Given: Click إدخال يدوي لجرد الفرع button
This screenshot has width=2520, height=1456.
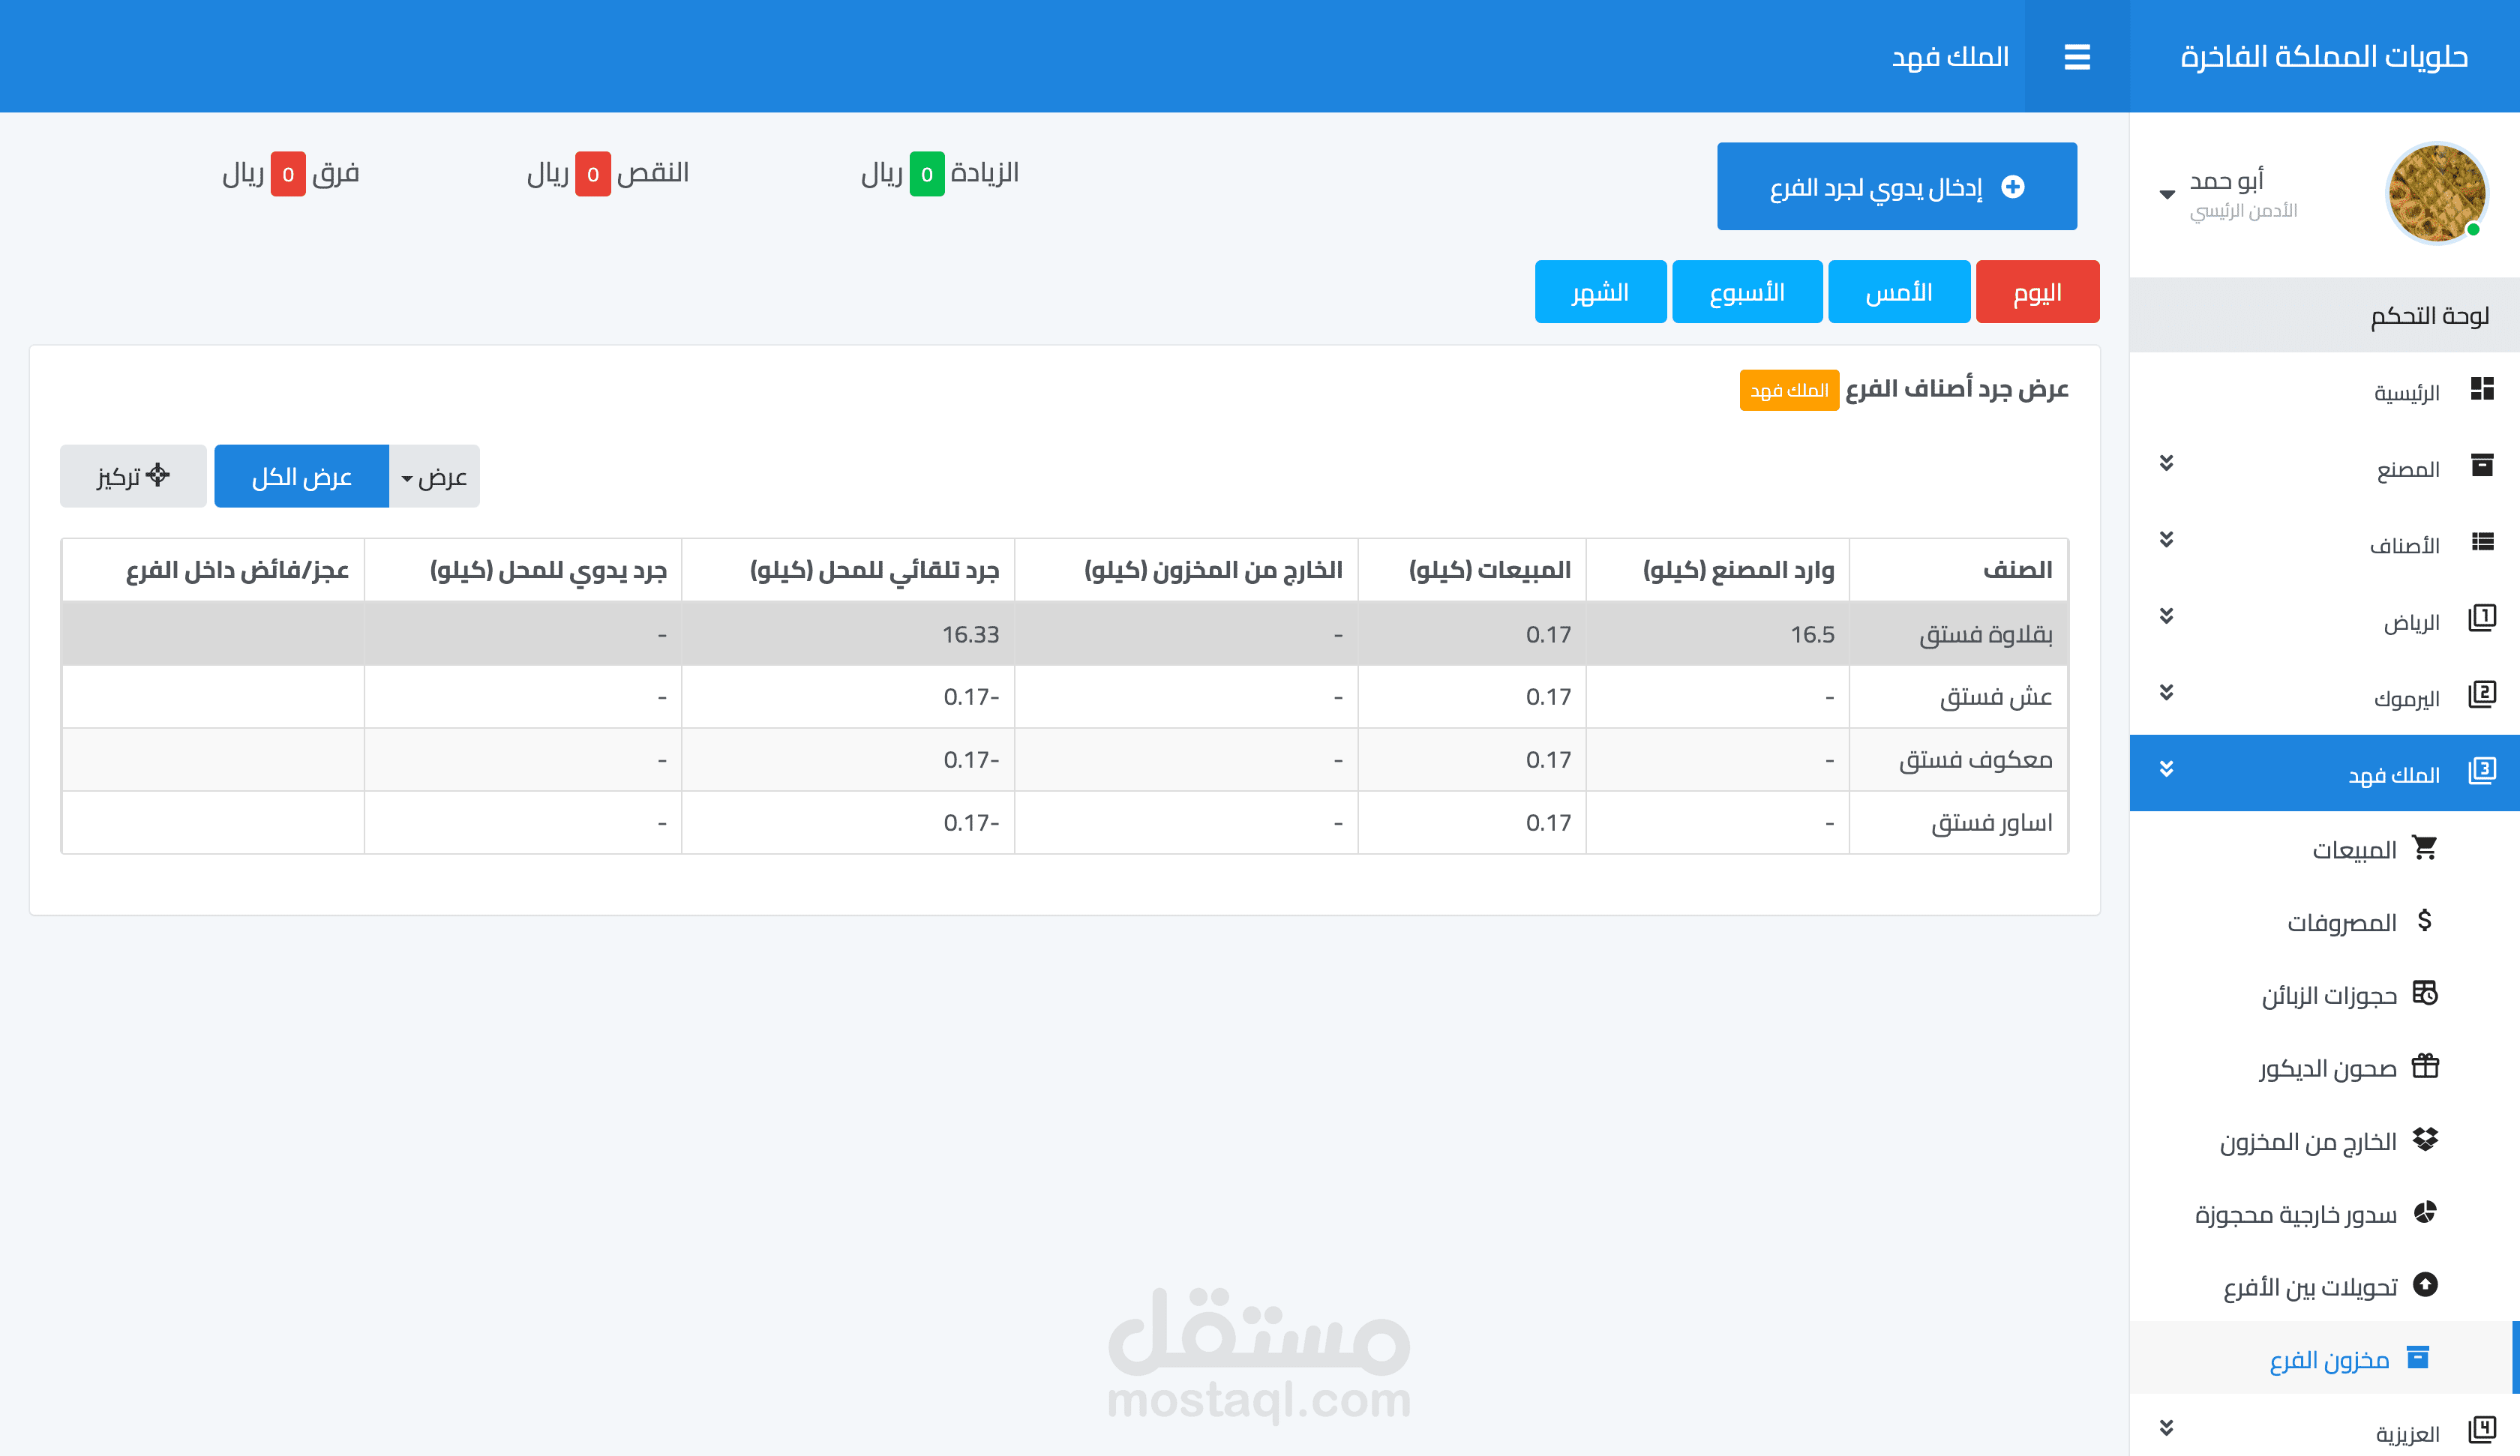Looking at the screenshot, I should (1896, 187).
